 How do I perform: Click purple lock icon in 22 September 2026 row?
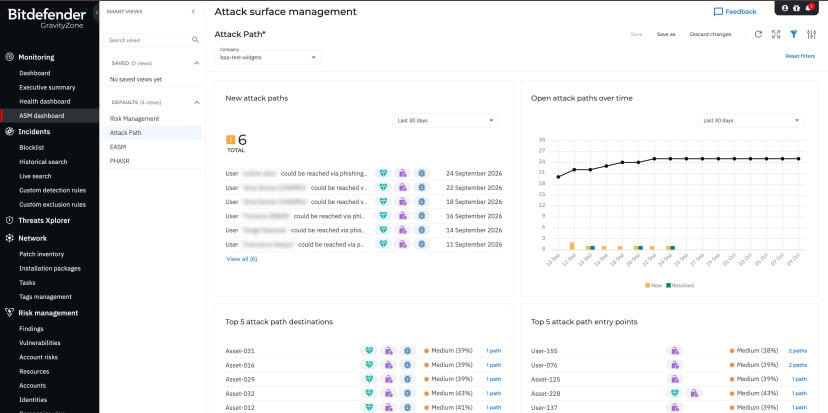tap(402, 187)
